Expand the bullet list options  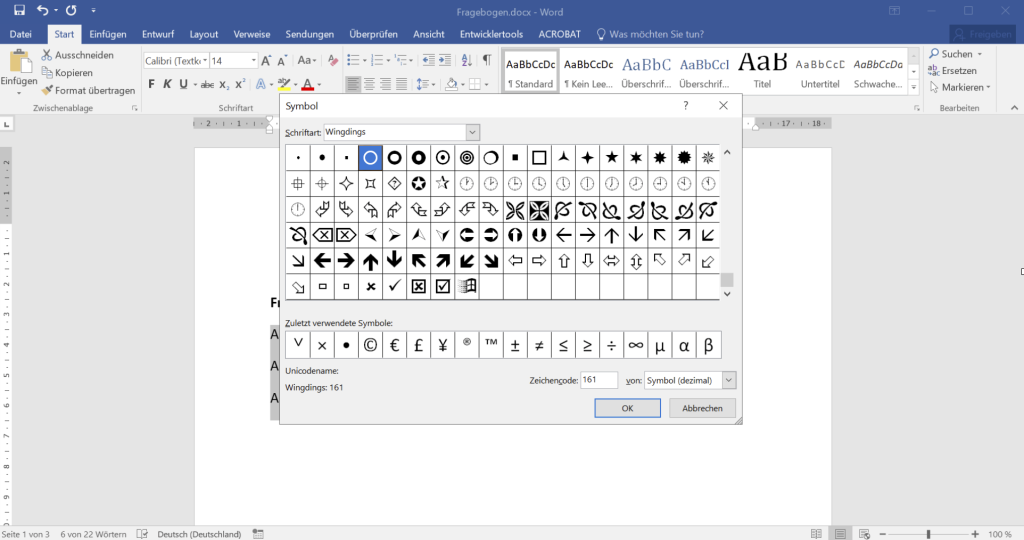click(x=364, y=61)
